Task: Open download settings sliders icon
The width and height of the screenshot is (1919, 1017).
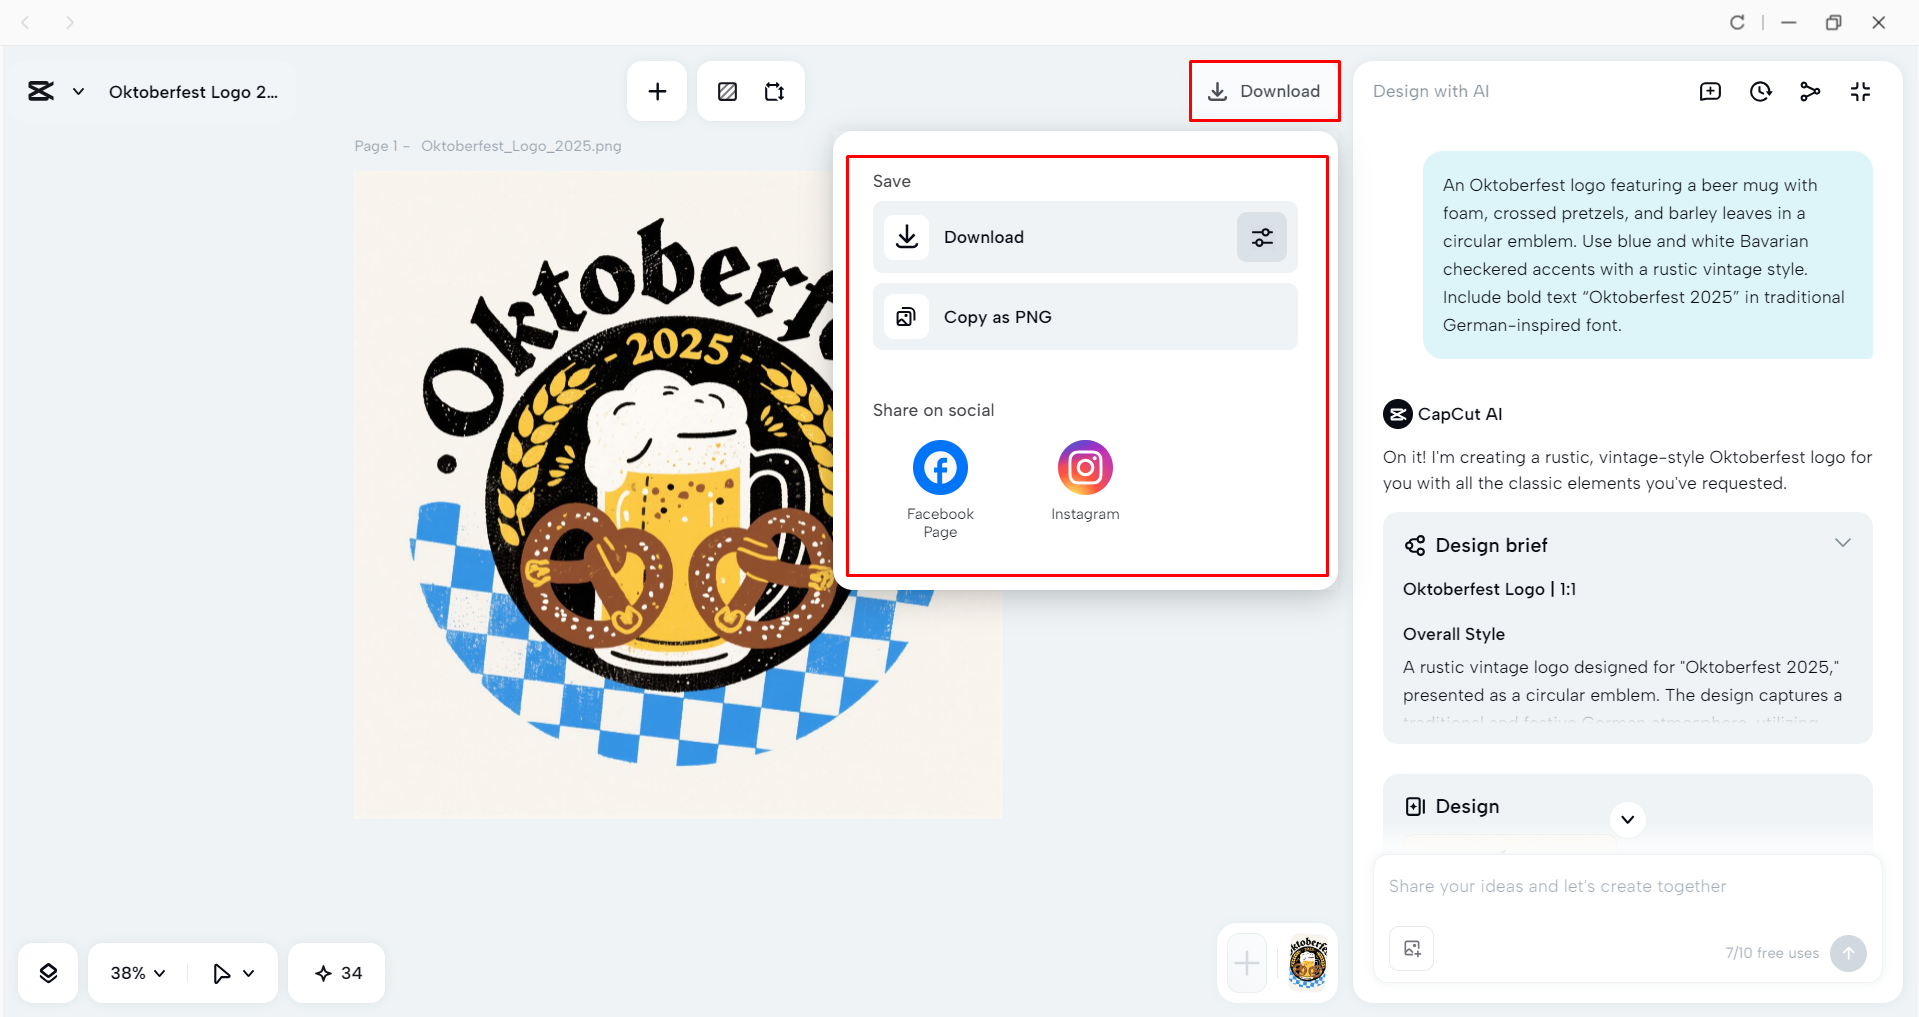Action: coord(1262,237)
